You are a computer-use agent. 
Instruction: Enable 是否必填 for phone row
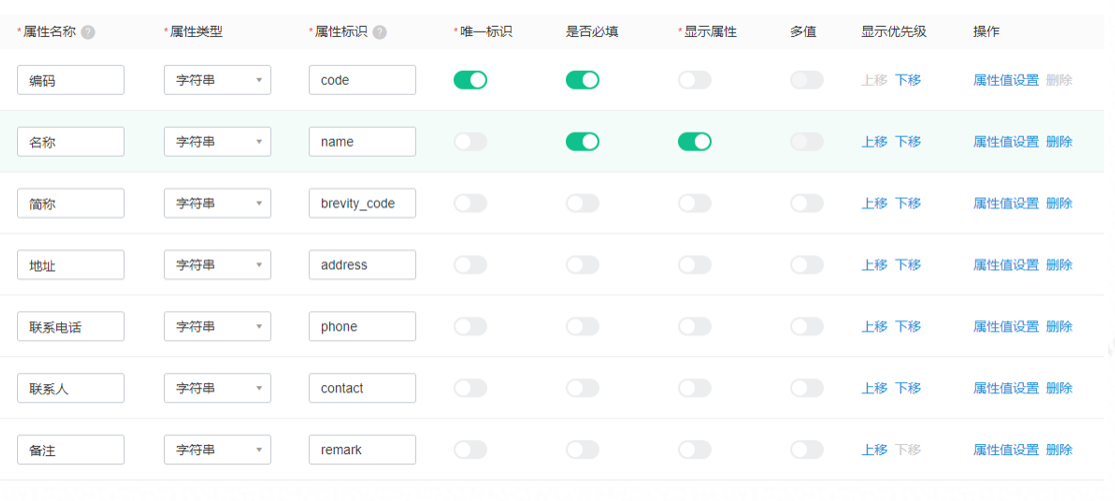tap(582, 326)
